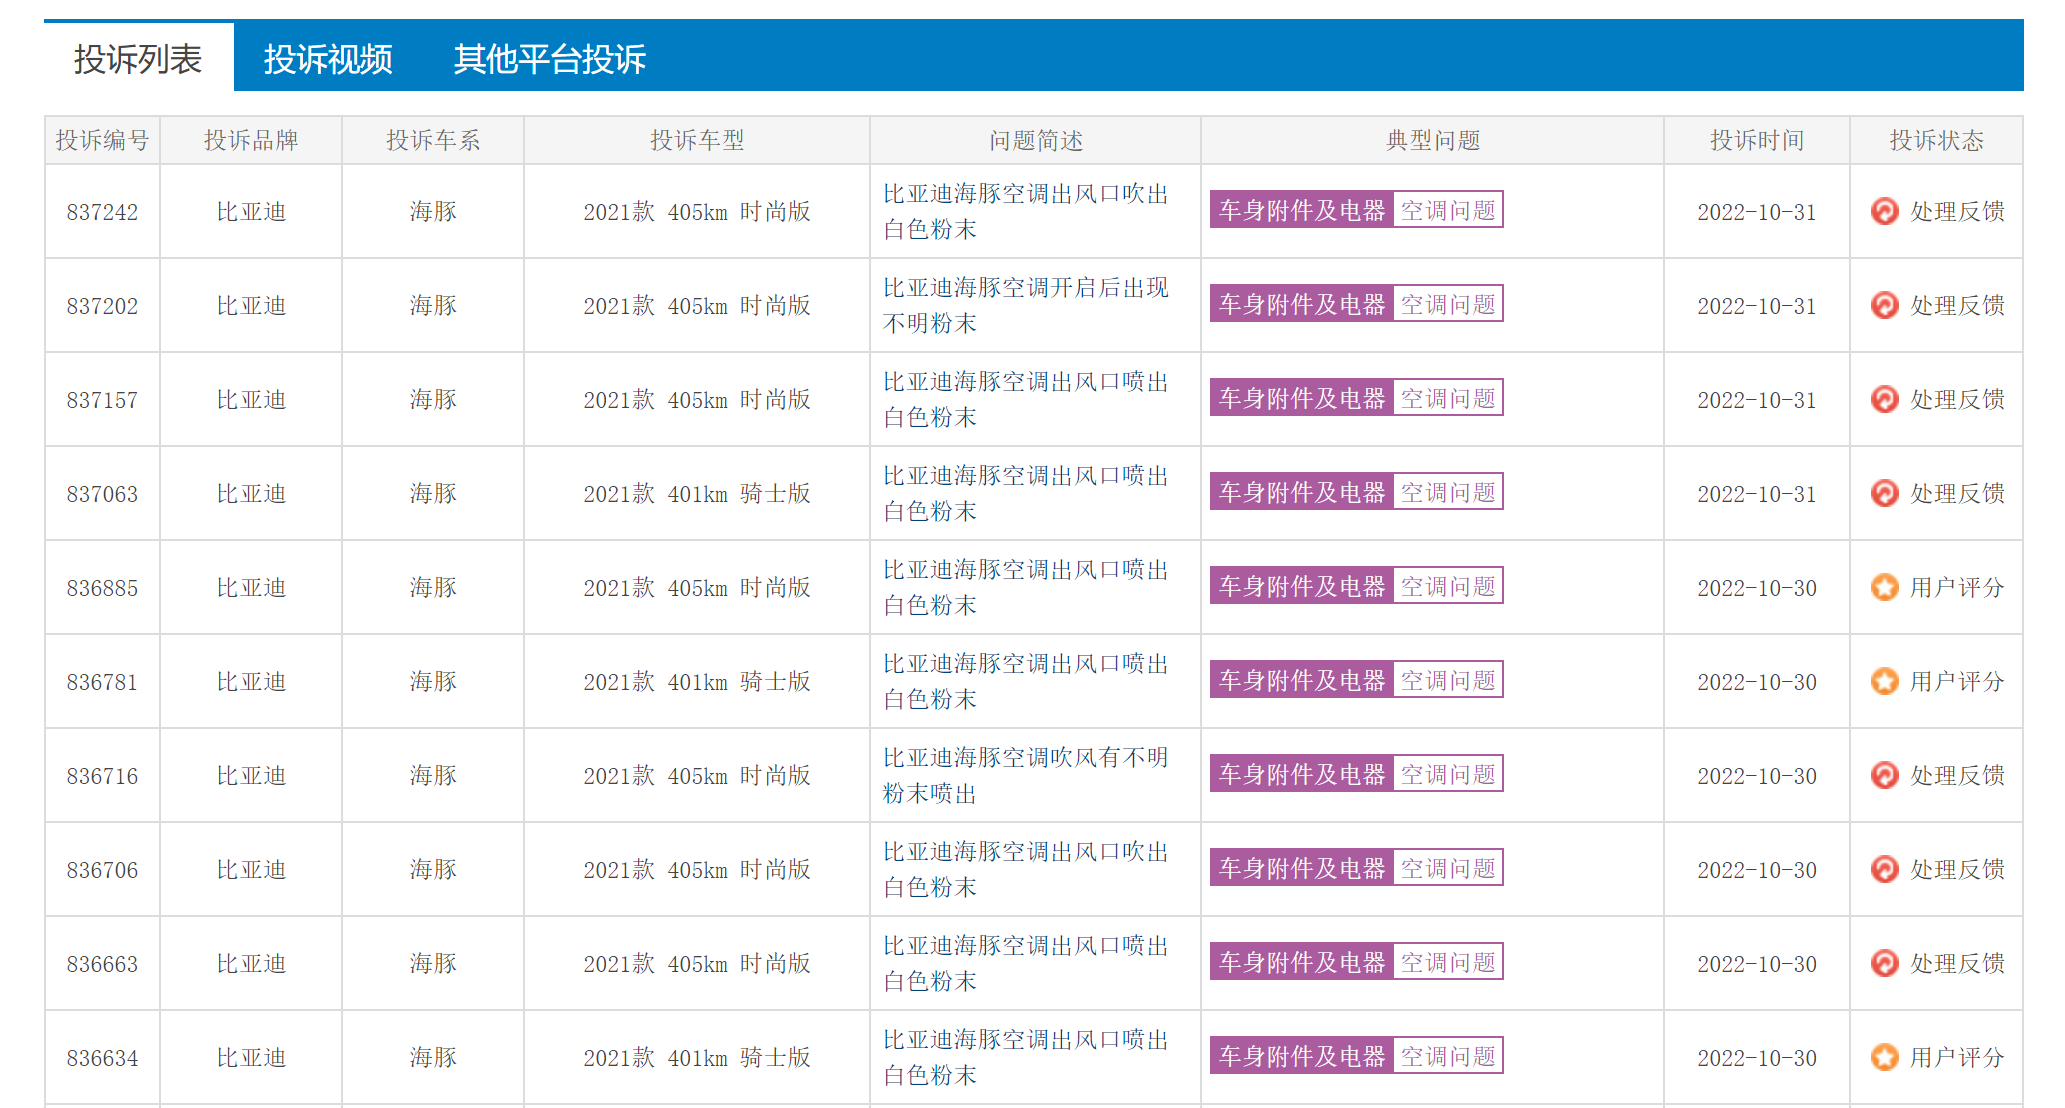The width and height of the screenshot is (2065, 1108).
Task: Click the red status icon in row 837063
Action: pos(1884,493)
